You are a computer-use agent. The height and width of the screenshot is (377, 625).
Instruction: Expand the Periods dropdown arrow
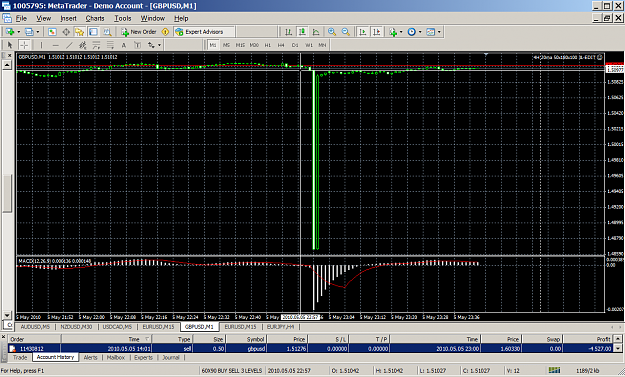(420, 32)
